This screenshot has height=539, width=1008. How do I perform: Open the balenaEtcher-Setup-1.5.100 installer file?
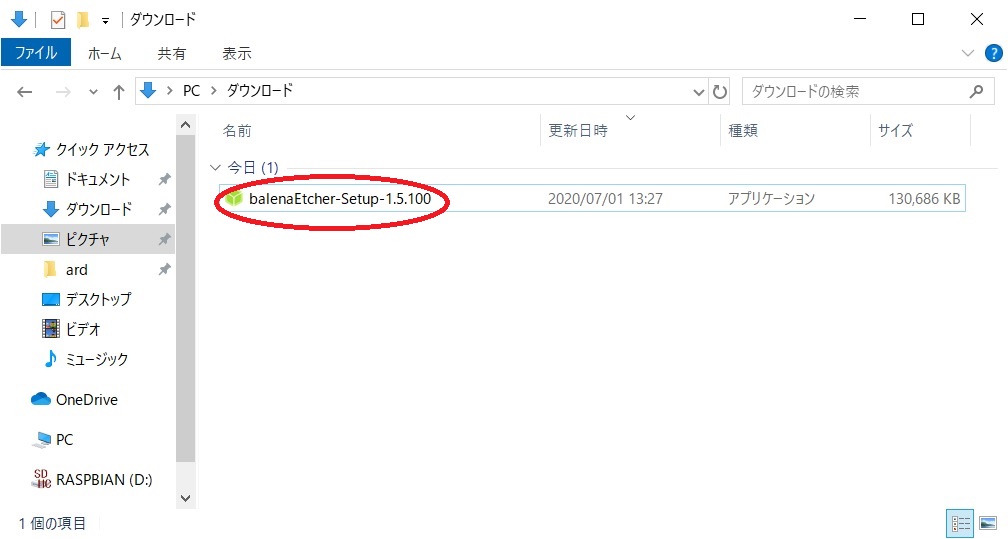[x=339, y=199]
